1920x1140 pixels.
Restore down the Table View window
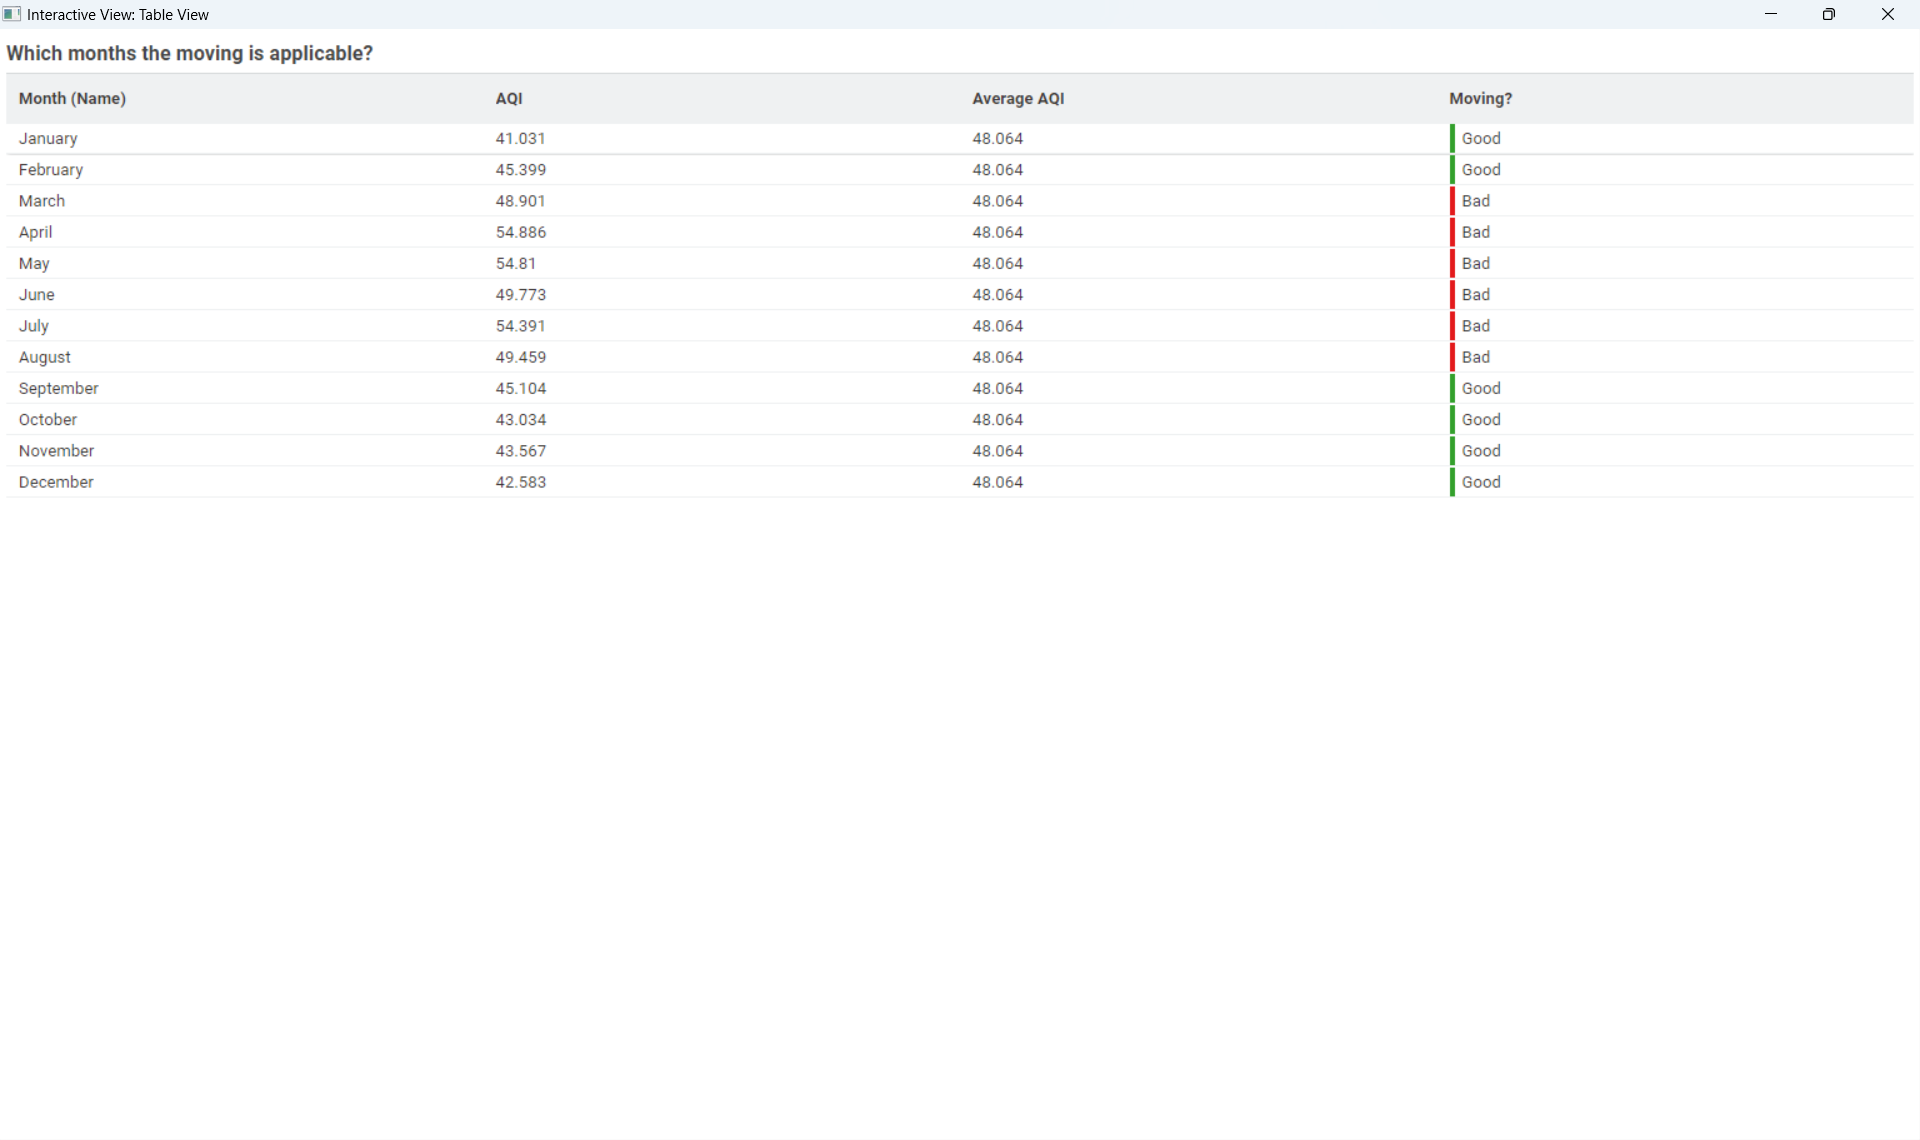pyautogui.click(x=1828, y=14)
